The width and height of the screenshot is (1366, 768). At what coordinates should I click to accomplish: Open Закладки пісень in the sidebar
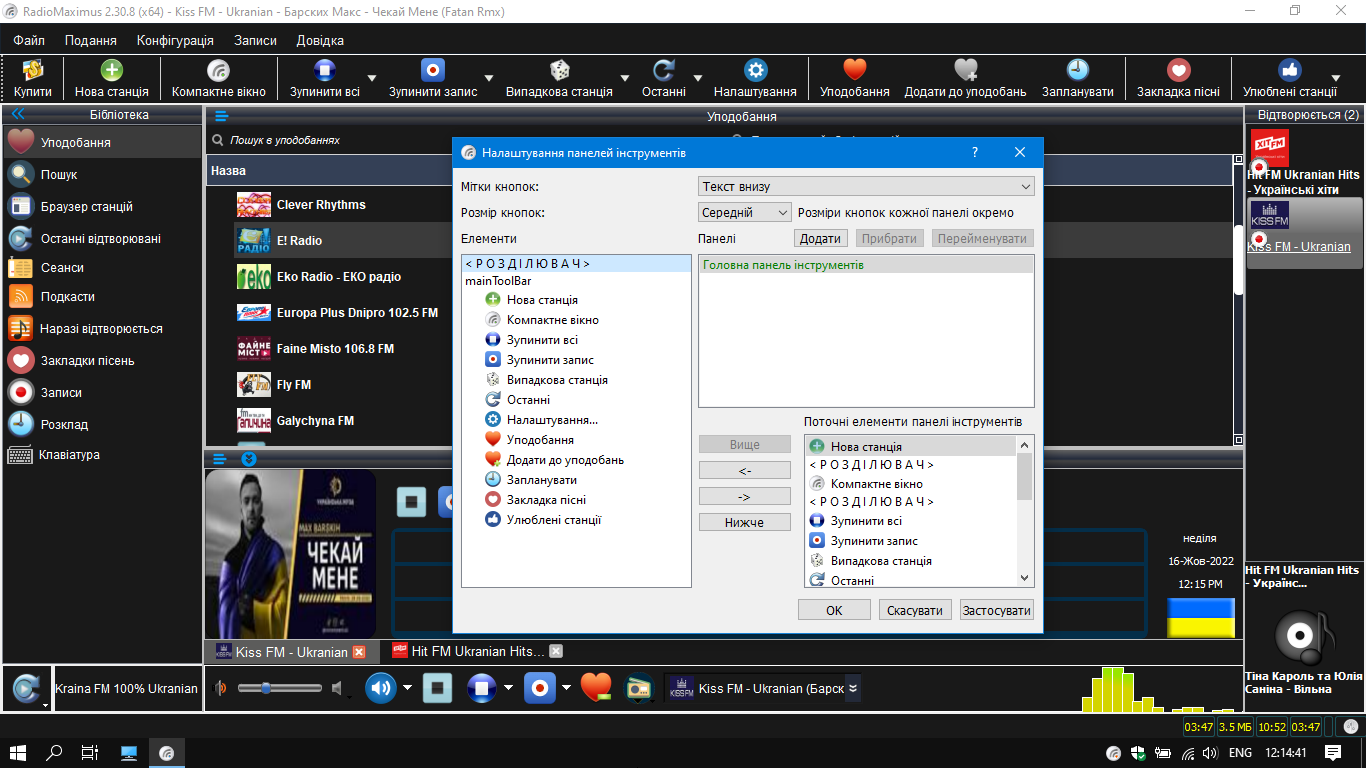[102, 360]
